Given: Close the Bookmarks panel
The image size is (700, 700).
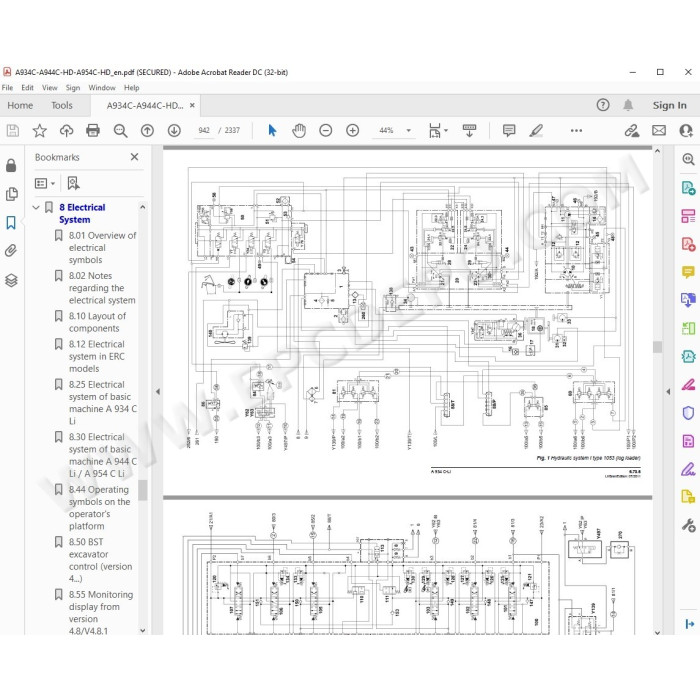Looking at the screenshot, I should click(134, 157).
